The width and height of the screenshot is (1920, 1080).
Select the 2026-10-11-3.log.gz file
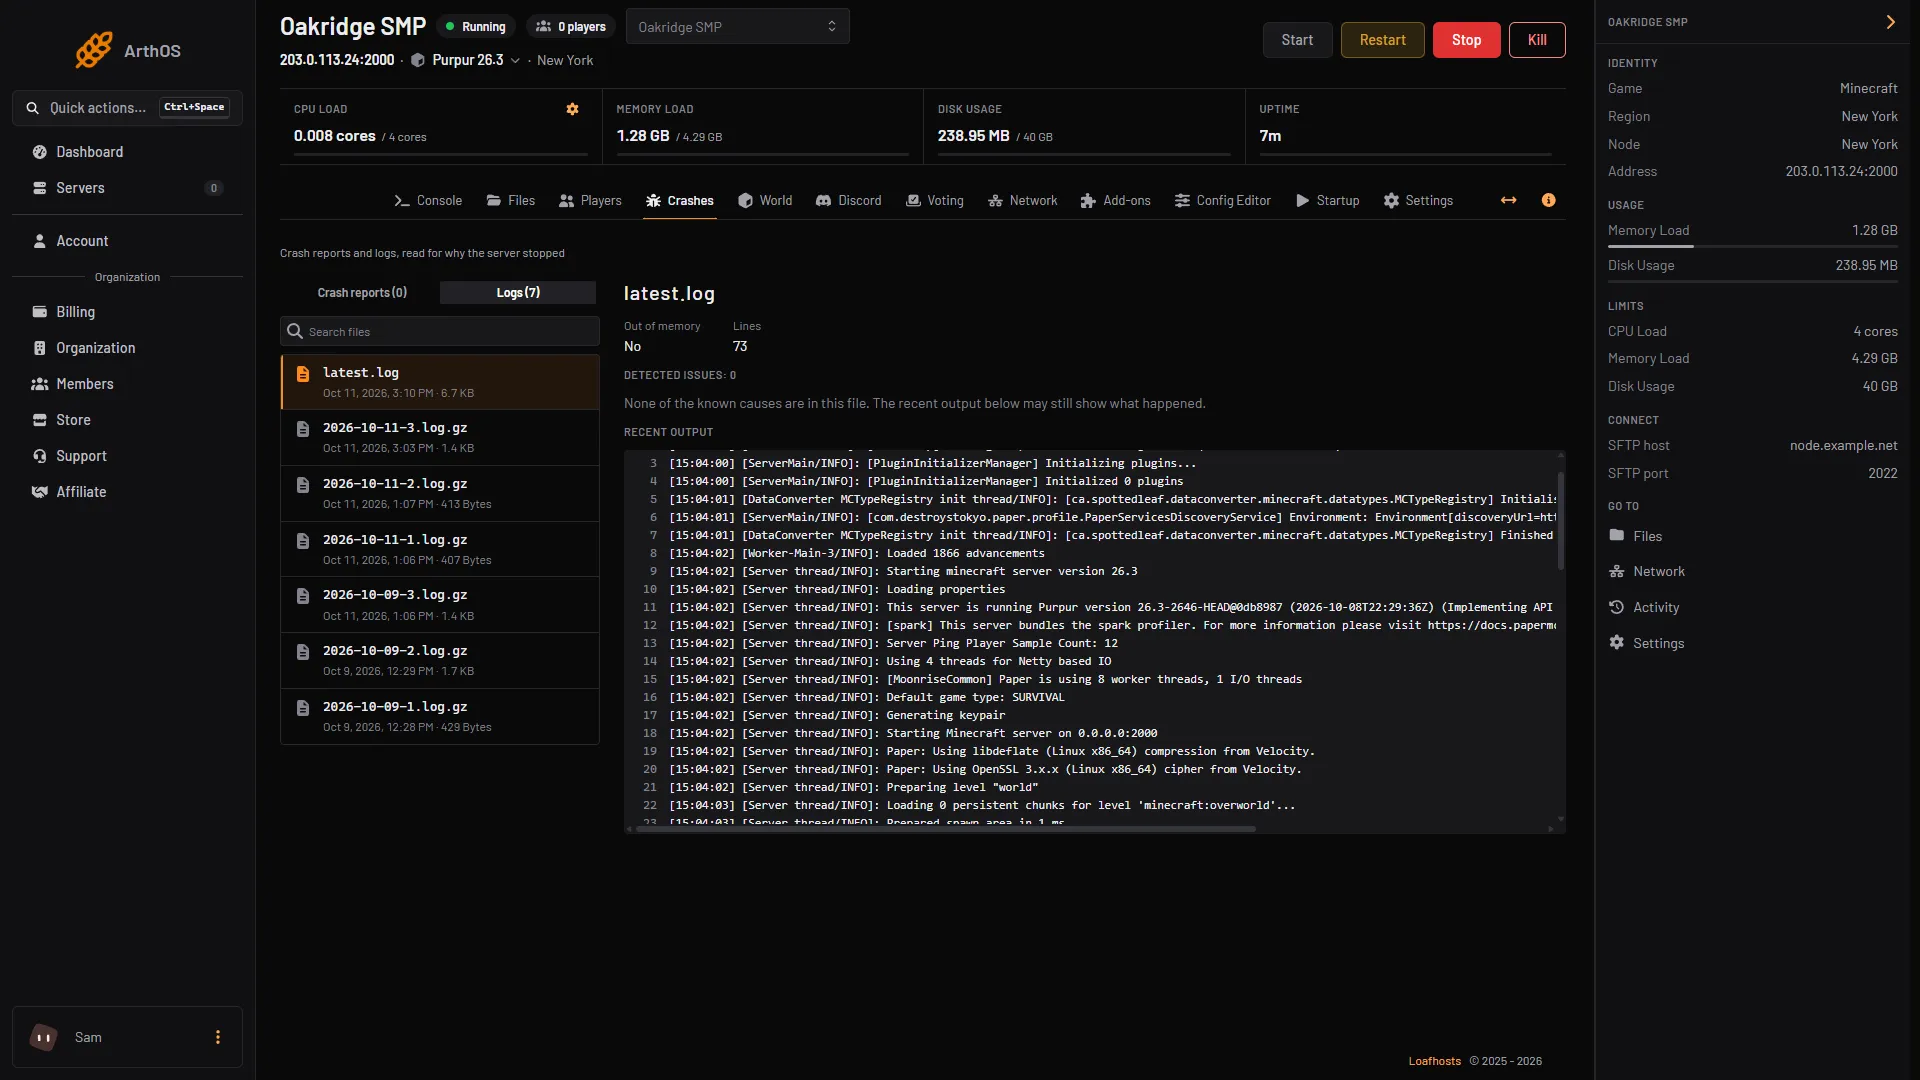pos(440,437)
